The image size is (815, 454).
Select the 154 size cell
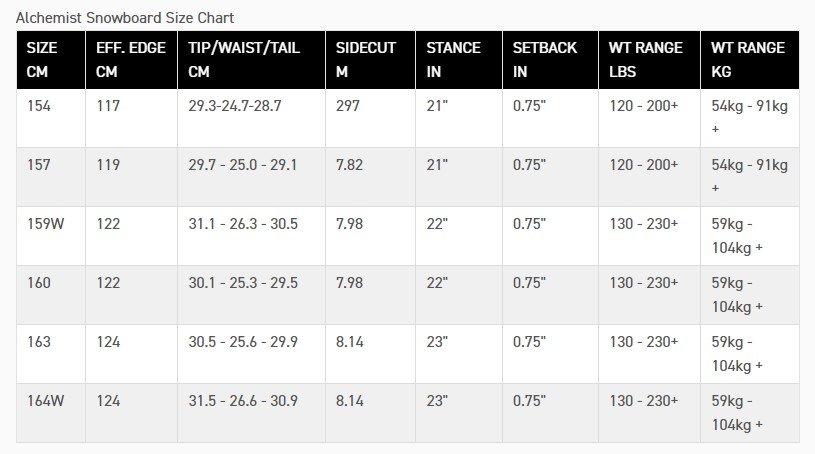51,118
